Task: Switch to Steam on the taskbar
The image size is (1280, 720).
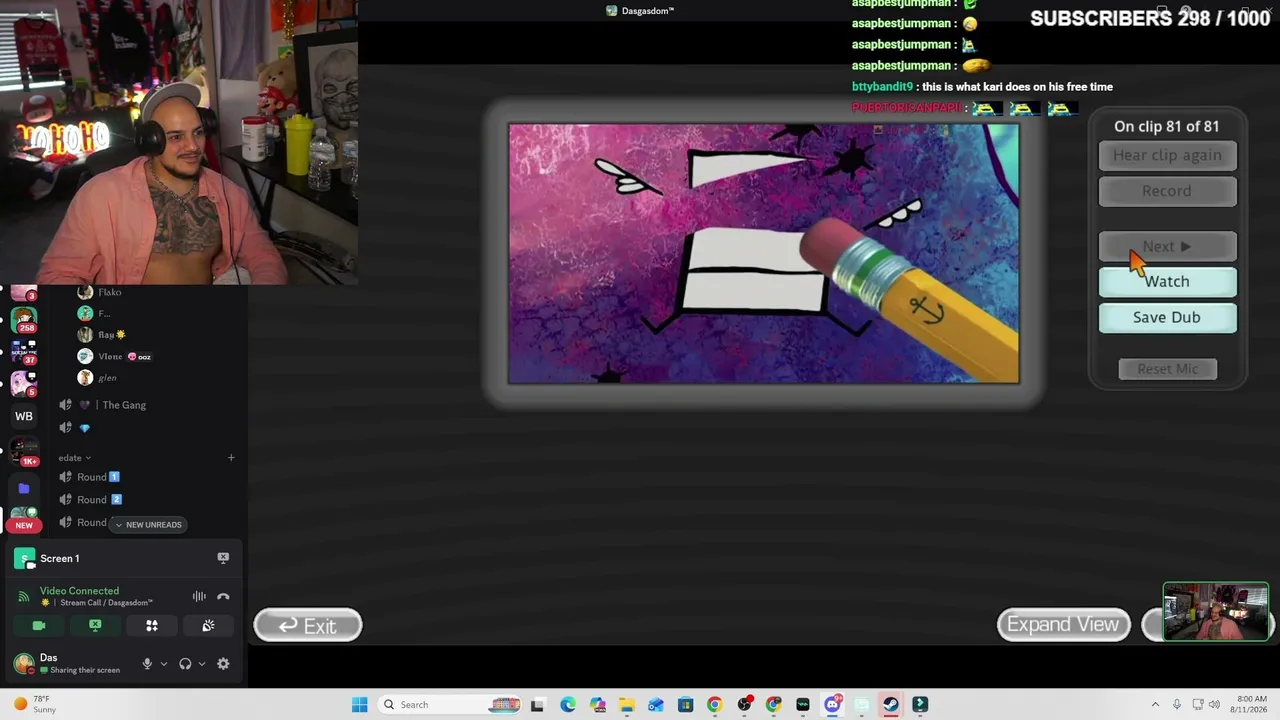Action: [891, 705]
